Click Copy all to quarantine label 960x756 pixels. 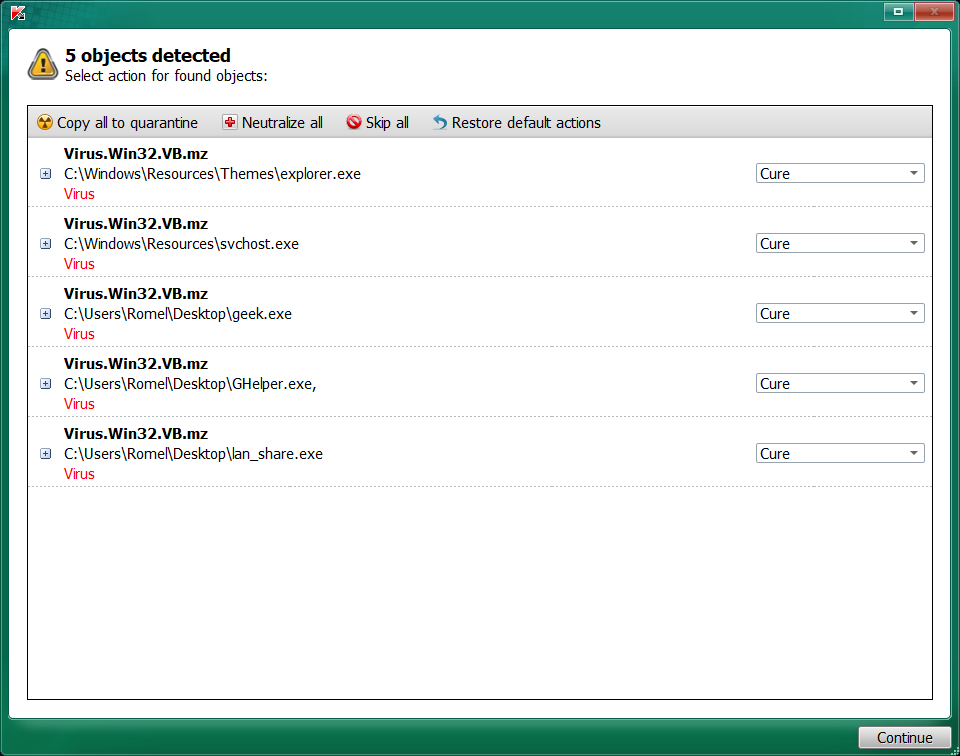pyautogui.click(x=127, y=123)
